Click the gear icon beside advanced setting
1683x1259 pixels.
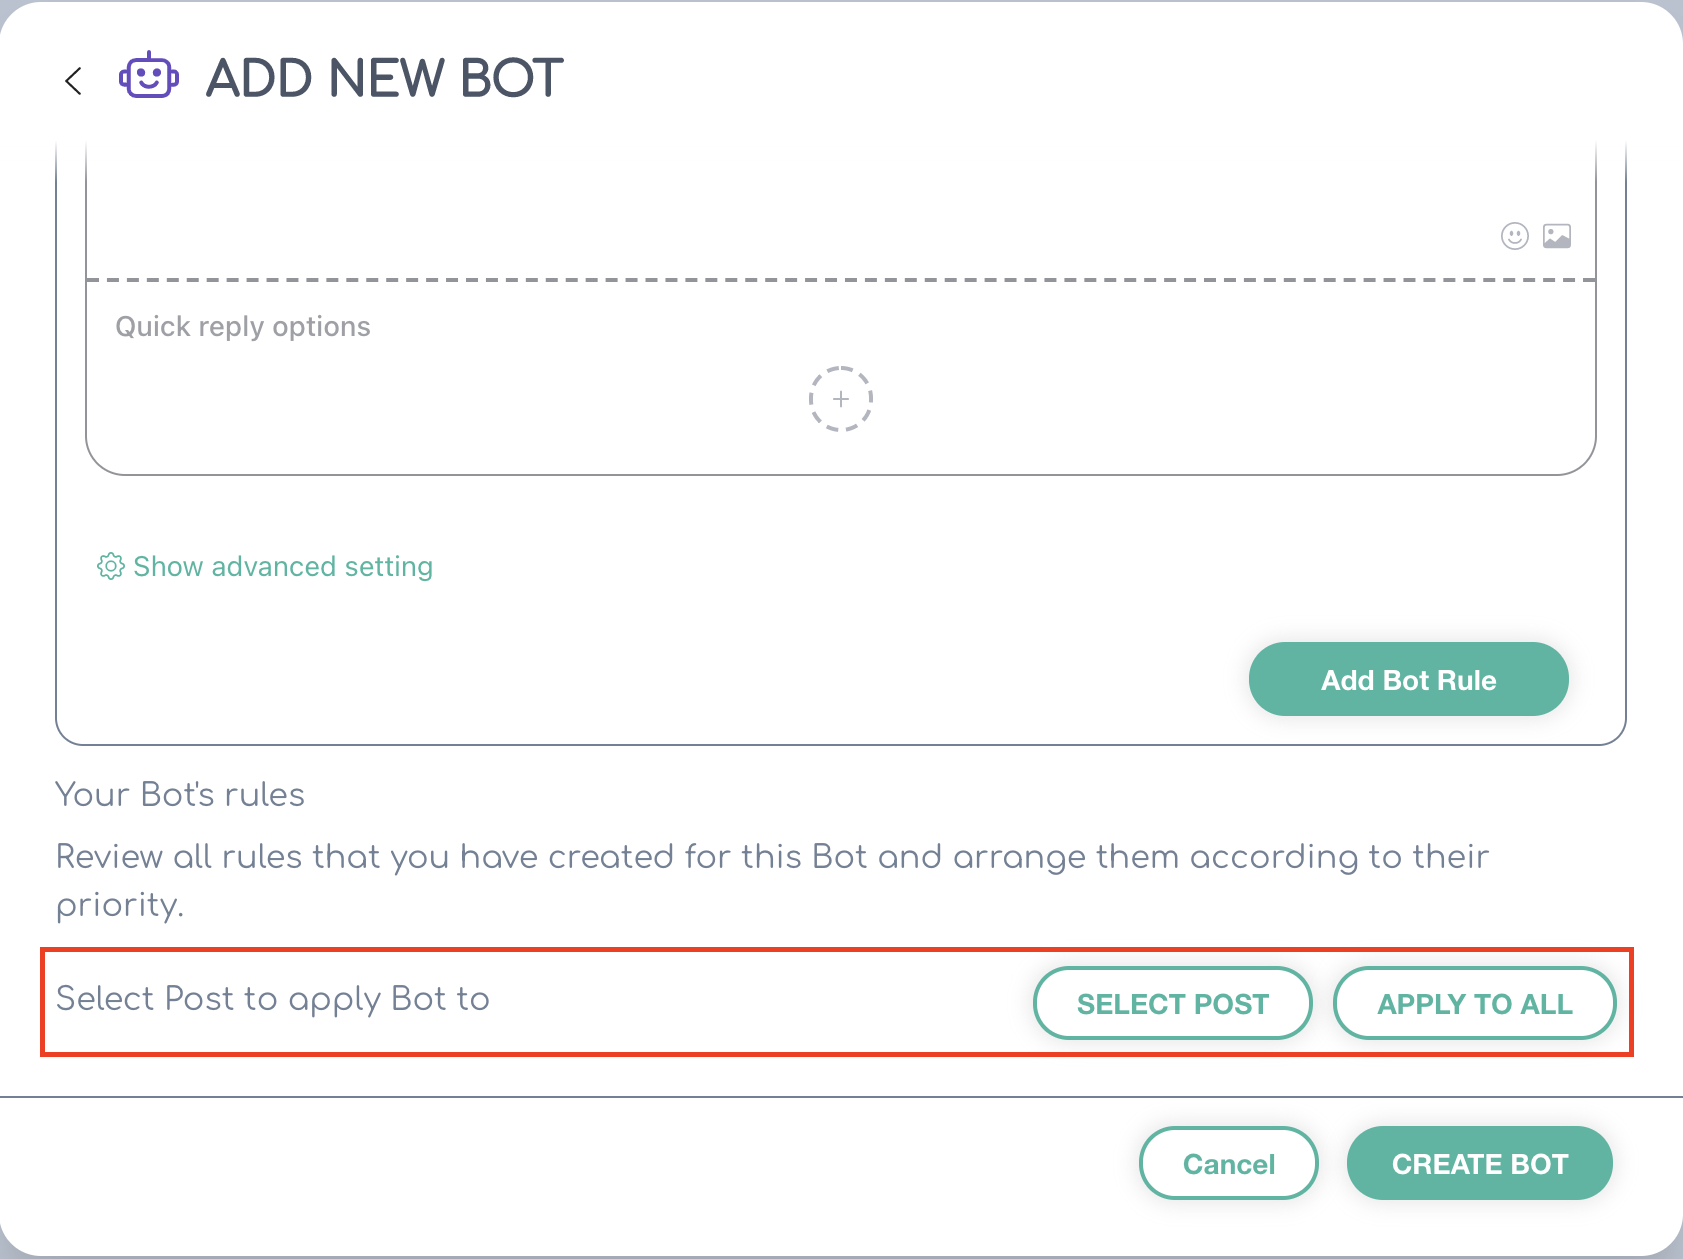click(111, 566)
